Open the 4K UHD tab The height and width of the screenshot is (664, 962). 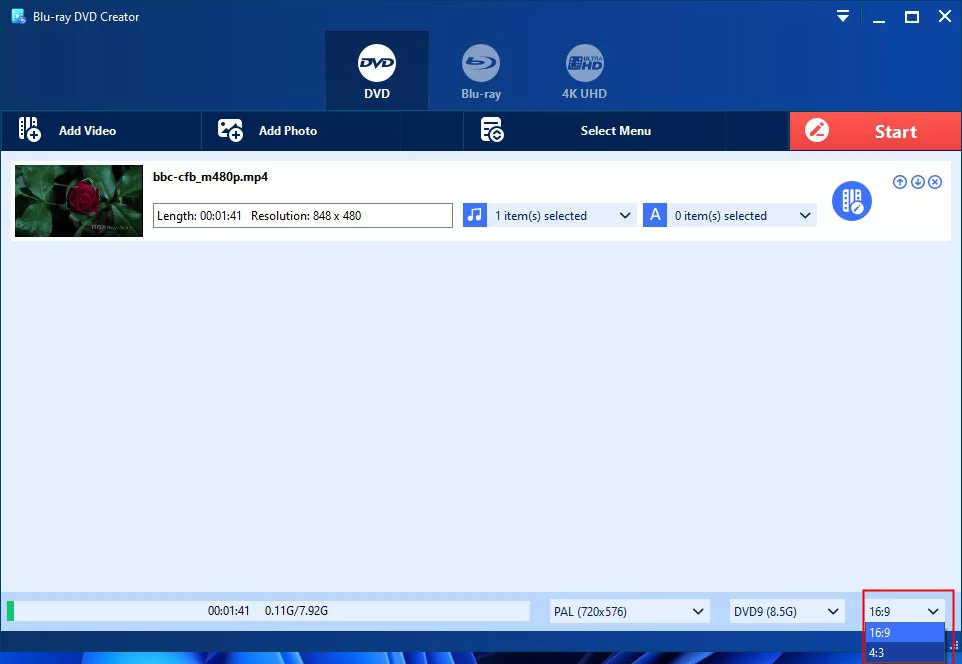coord(584,71)
